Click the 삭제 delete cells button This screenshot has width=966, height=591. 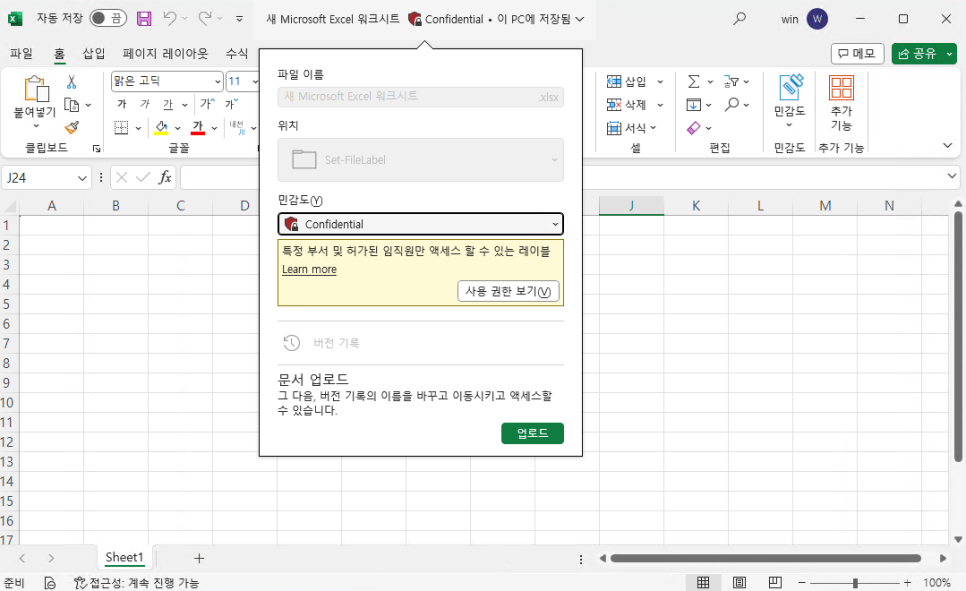[627, 105]
